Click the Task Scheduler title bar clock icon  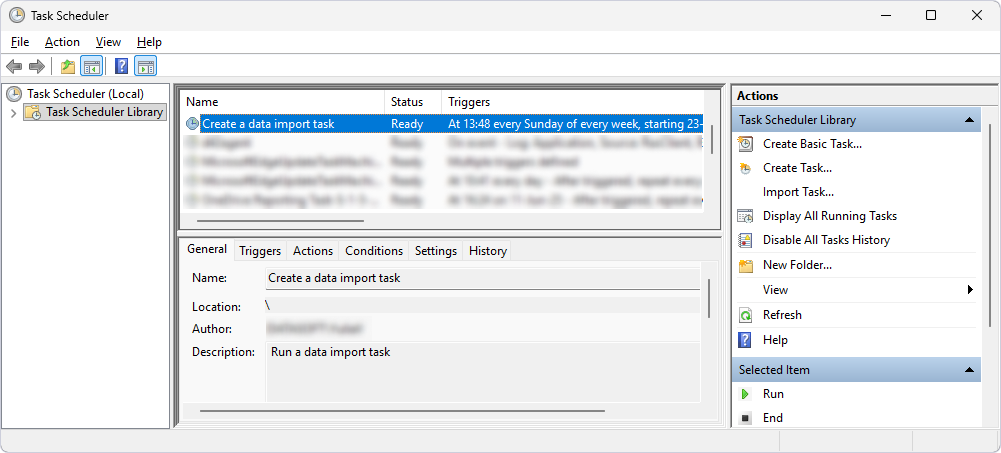coord(17,15)
